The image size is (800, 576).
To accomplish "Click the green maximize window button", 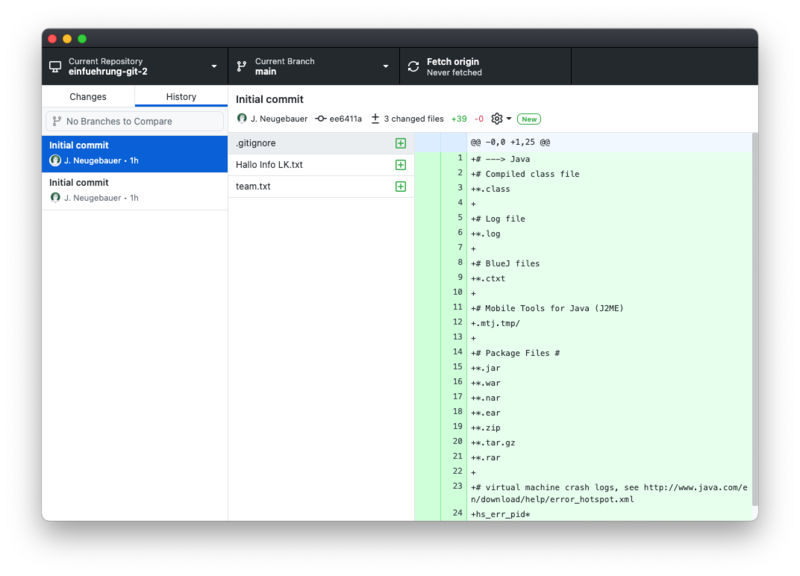I will pyautogui.click(x=82, y=39).
